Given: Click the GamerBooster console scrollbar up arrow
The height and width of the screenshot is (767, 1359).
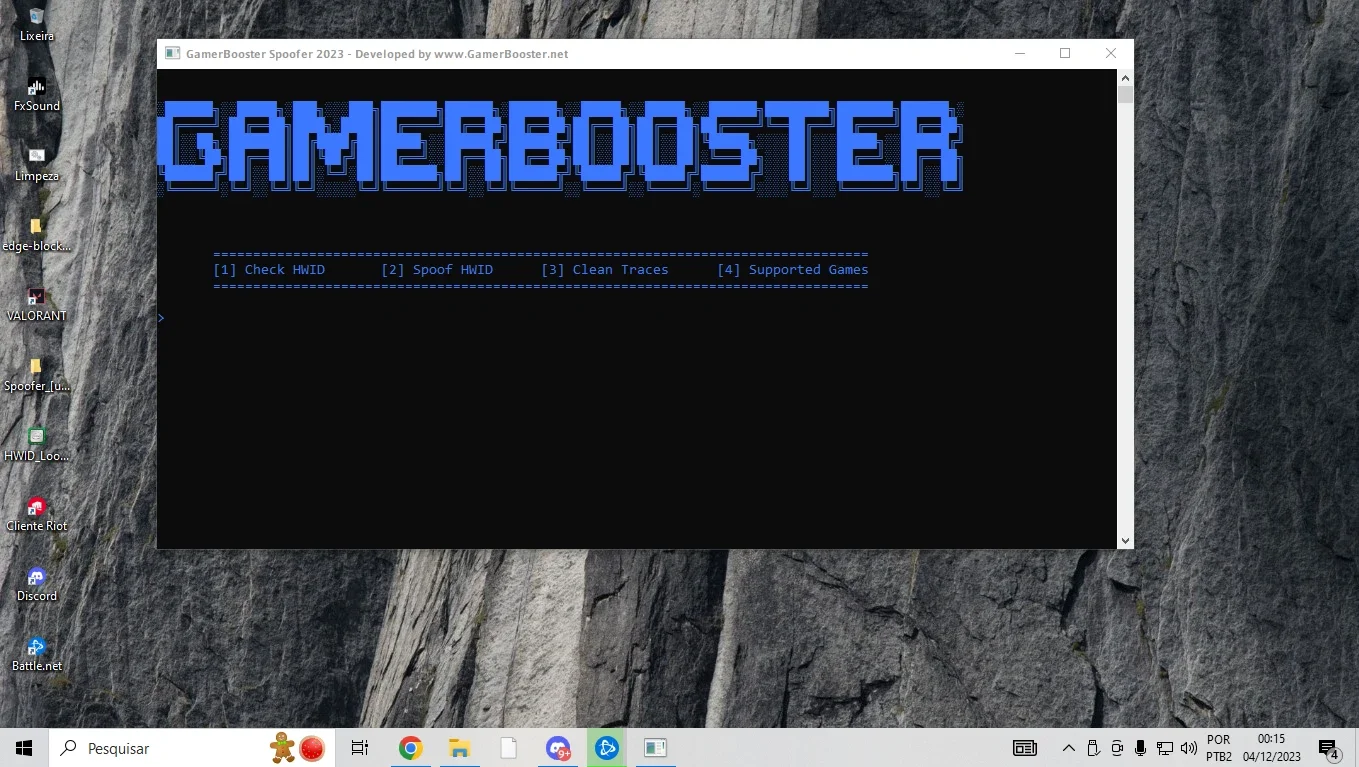Looking at the screenshot, I should pyautogui.click(x=1126, y=77).
